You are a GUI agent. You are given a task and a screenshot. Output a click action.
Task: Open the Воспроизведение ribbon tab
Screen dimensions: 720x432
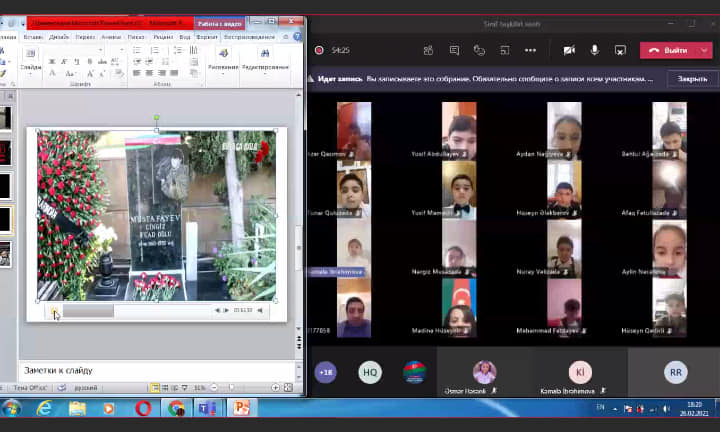tap(249, 37)
